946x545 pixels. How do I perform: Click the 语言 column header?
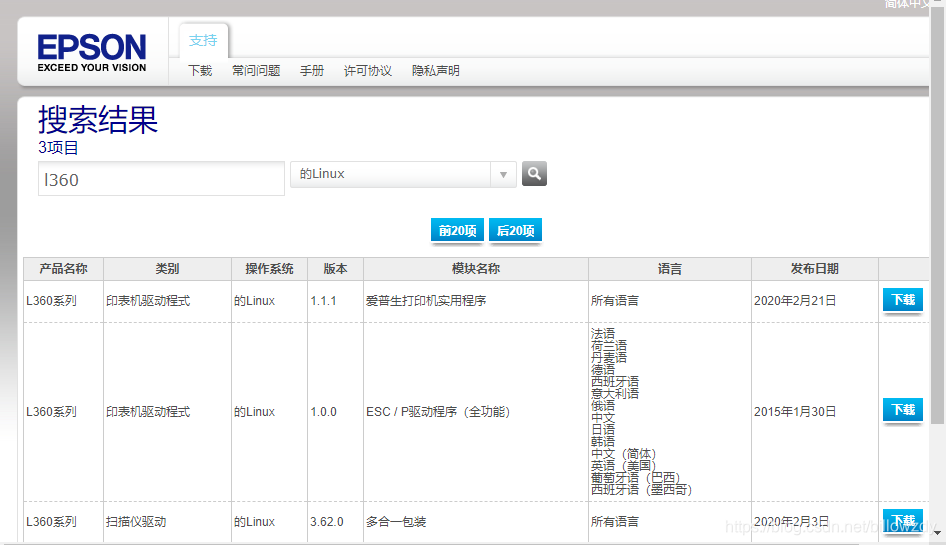pos(670,269)
